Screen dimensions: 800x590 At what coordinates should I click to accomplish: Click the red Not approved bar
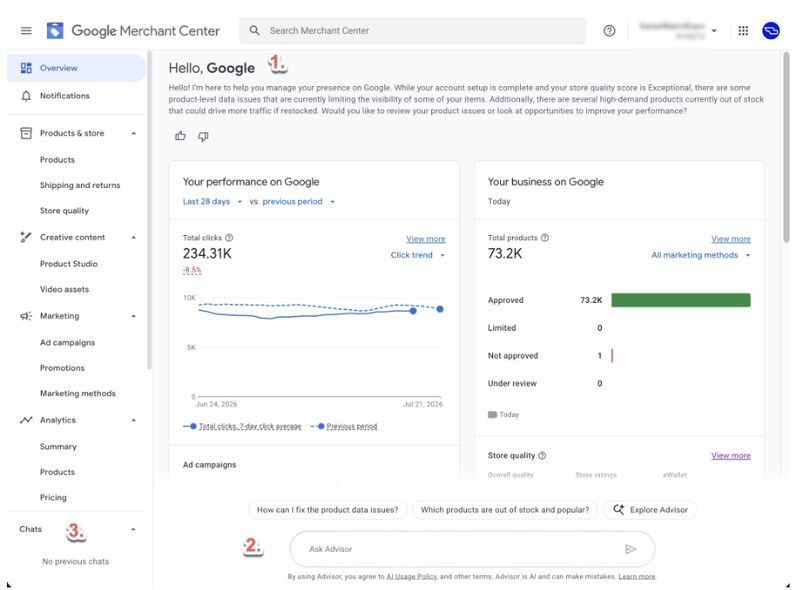pyautogui.click(x=612, y=356)
